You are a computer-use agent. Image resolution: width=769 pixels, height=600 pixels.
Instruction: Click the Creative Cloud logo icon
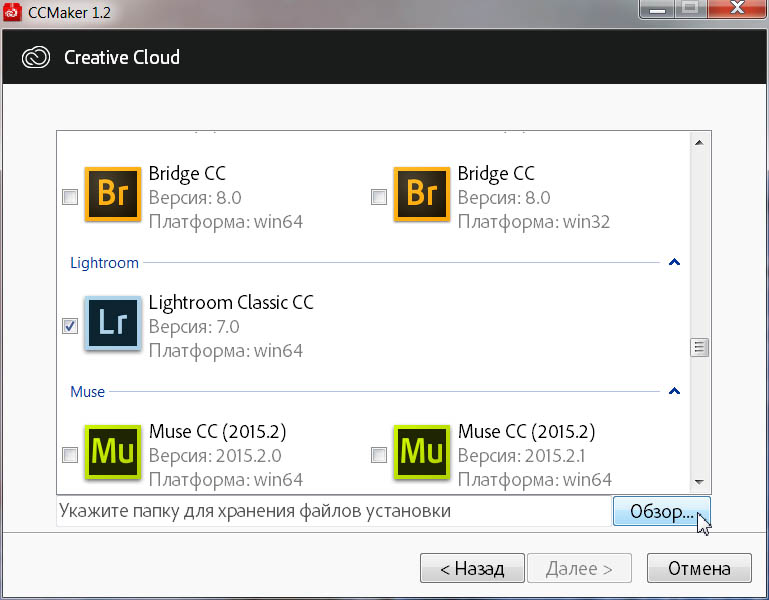pyautogui.click(x=36, y=57)
